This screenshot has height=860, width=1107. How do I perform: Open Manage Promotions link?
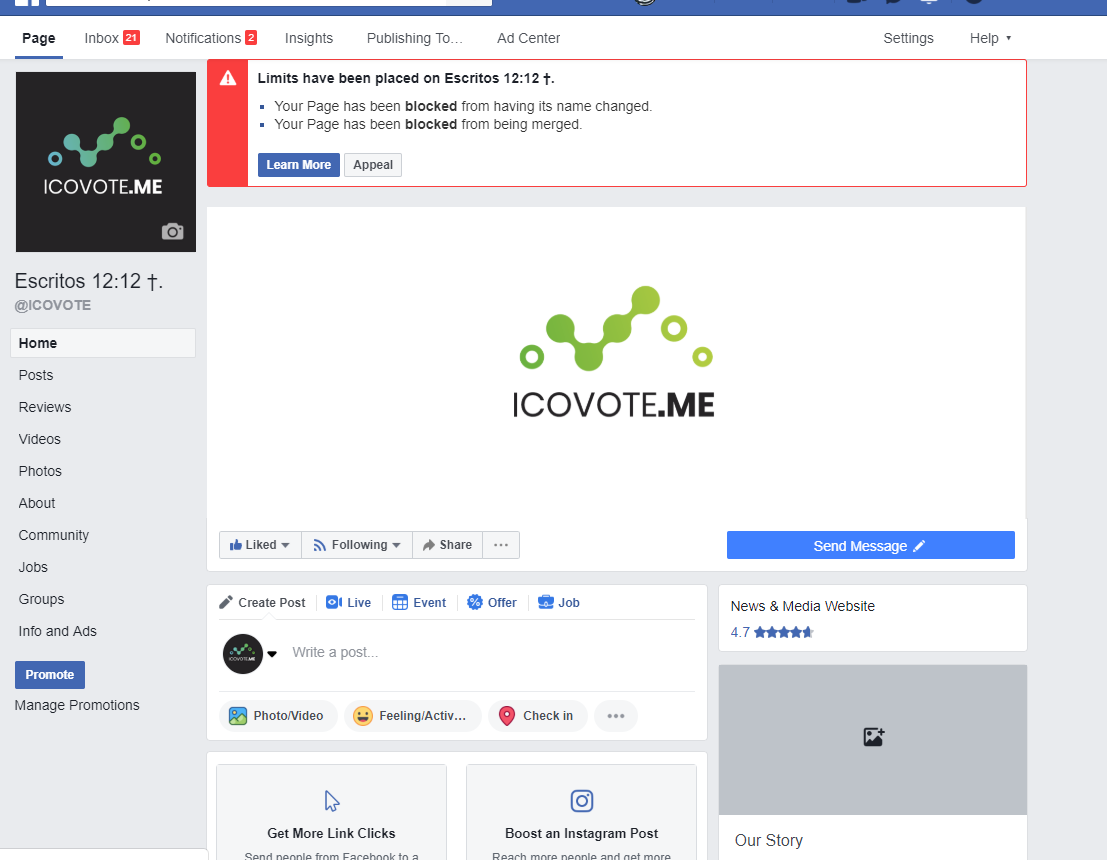[77, 705]
